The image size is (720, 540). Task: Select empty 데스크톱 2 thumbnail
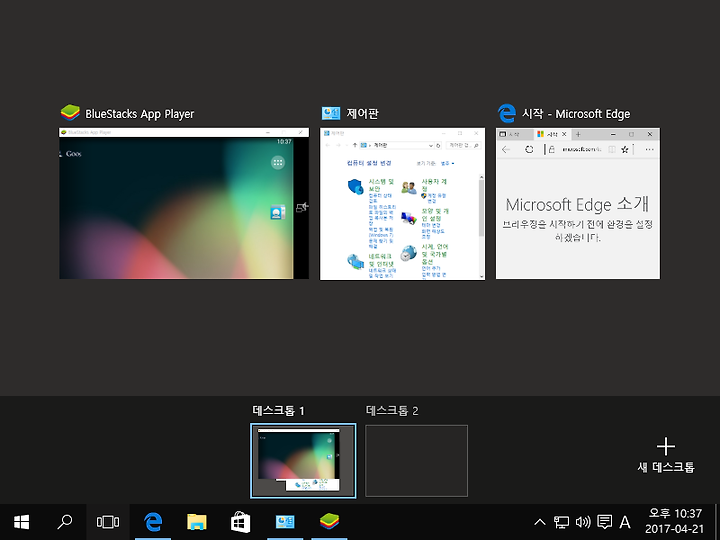point(416,461)
